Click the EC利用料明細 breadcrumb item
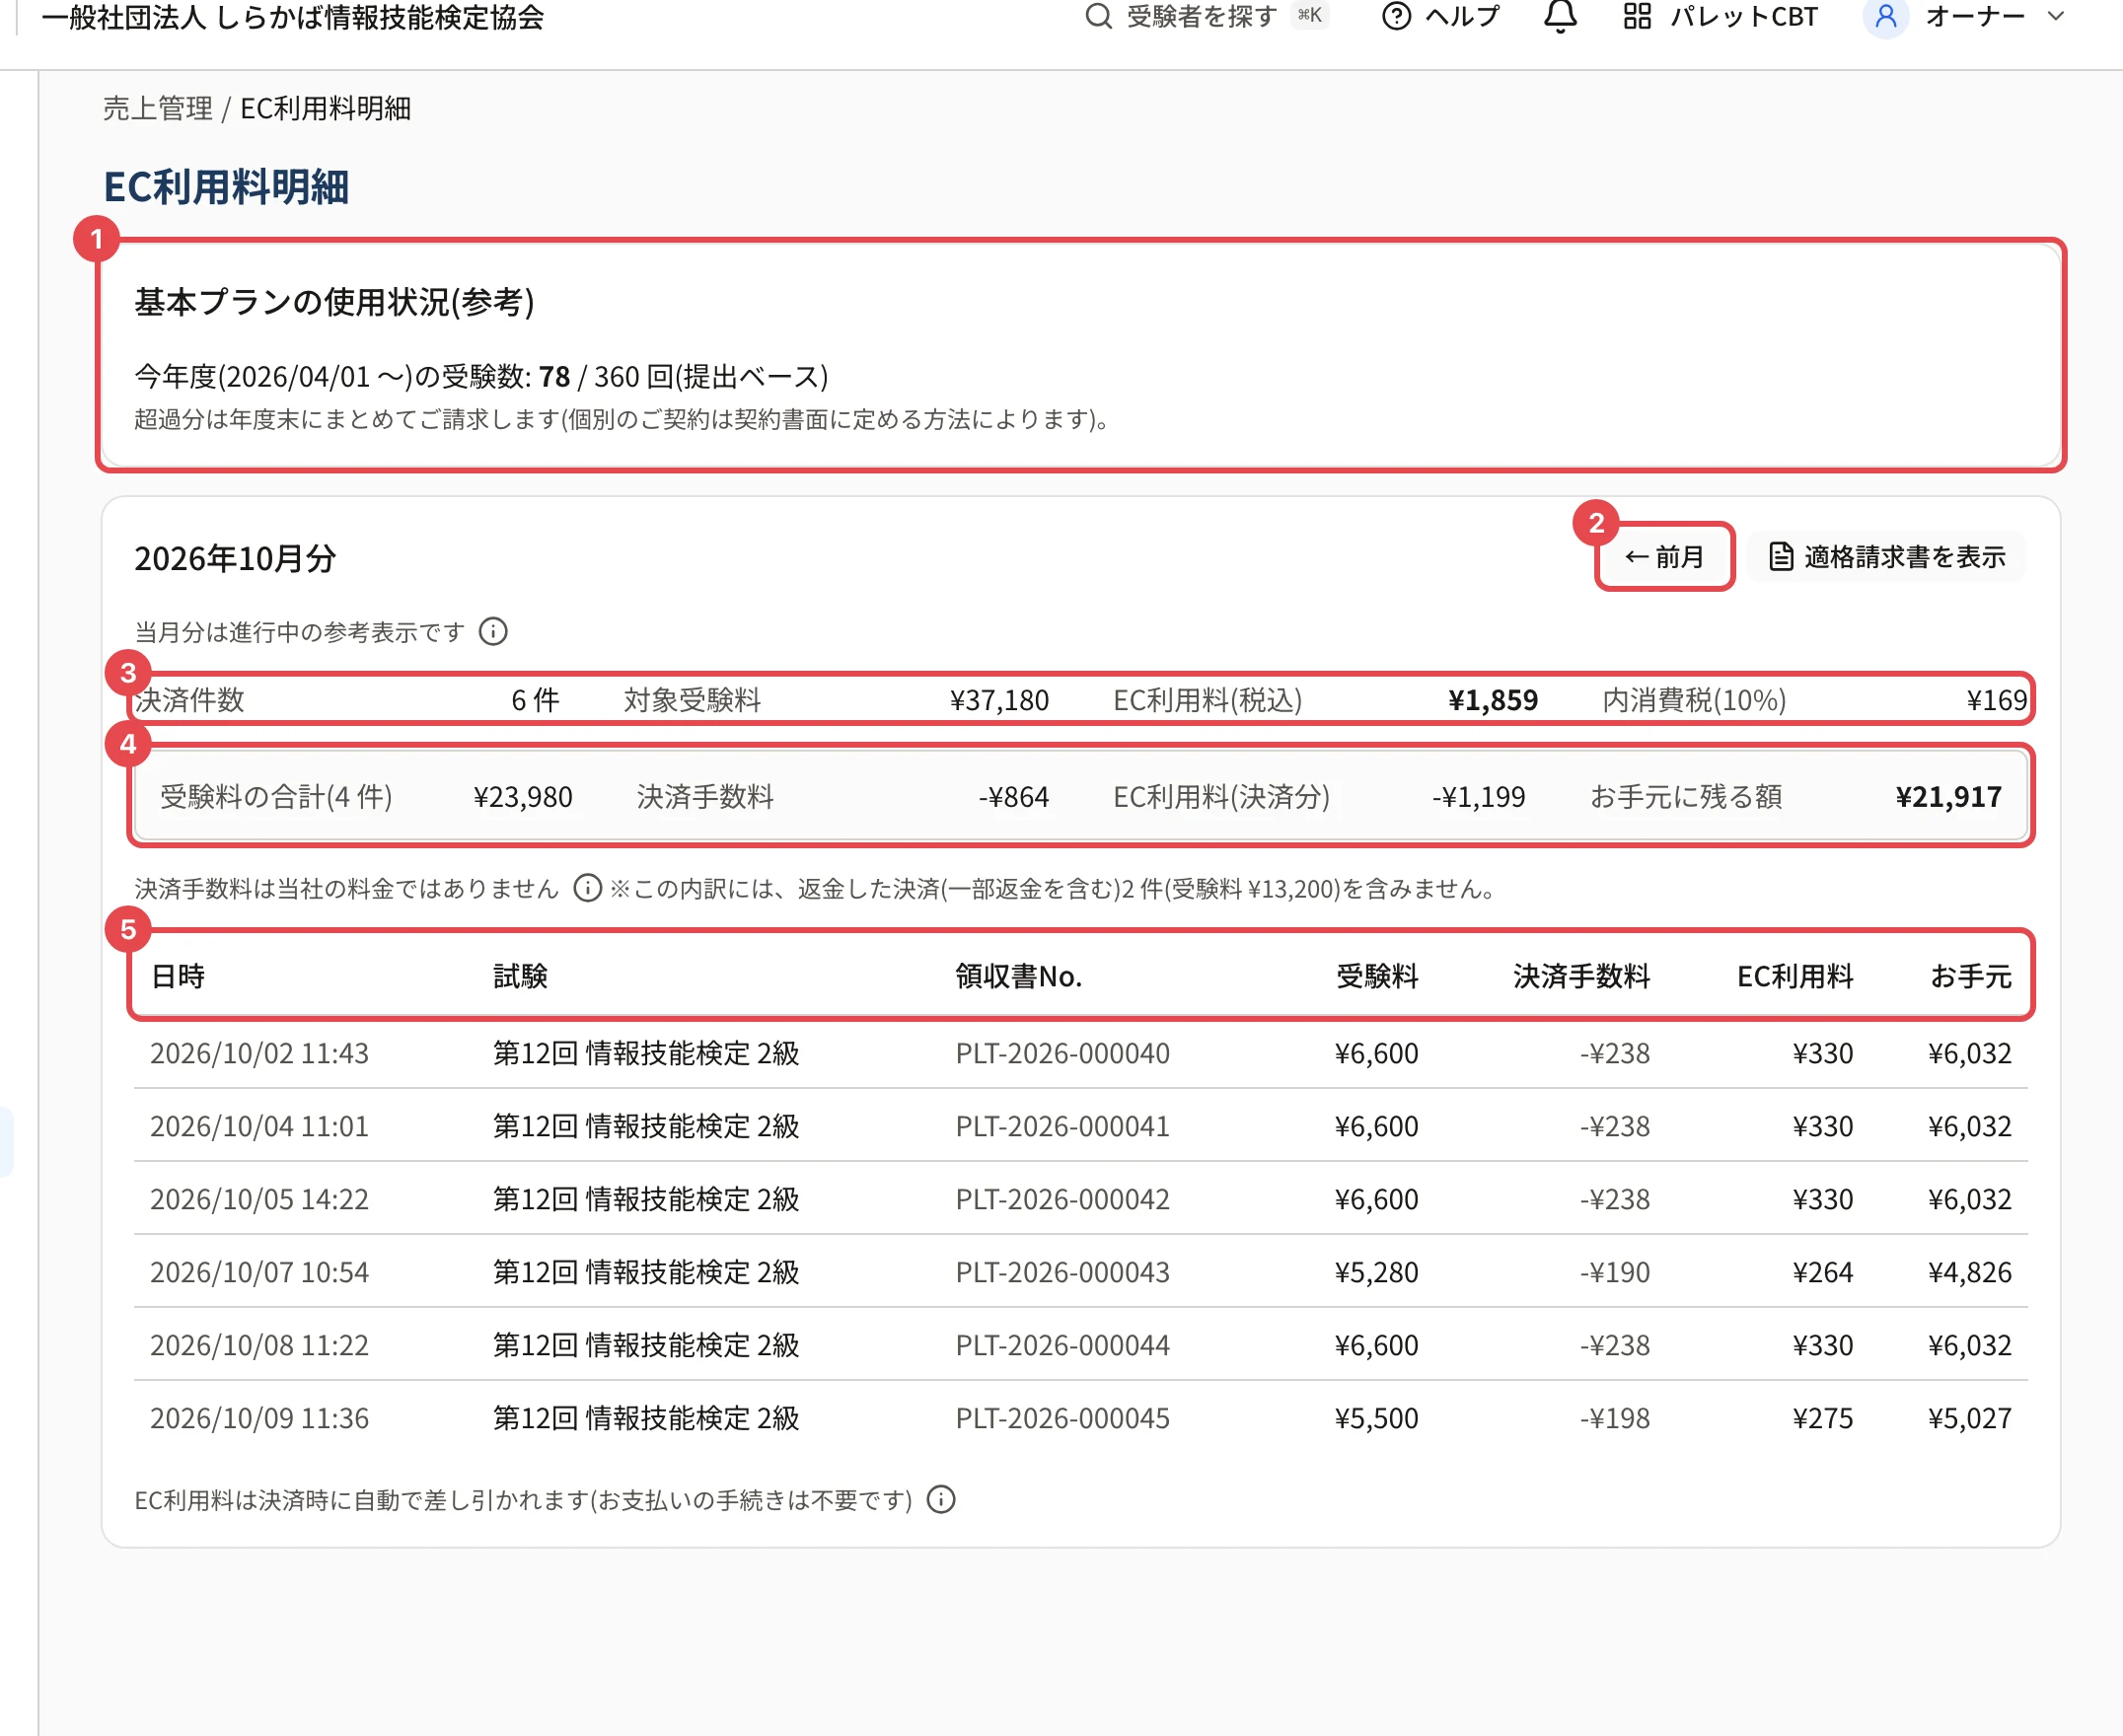Image resolution: width=2123 pixels, height=1736 pixels. pyautogui.click(x=326, y=108)
